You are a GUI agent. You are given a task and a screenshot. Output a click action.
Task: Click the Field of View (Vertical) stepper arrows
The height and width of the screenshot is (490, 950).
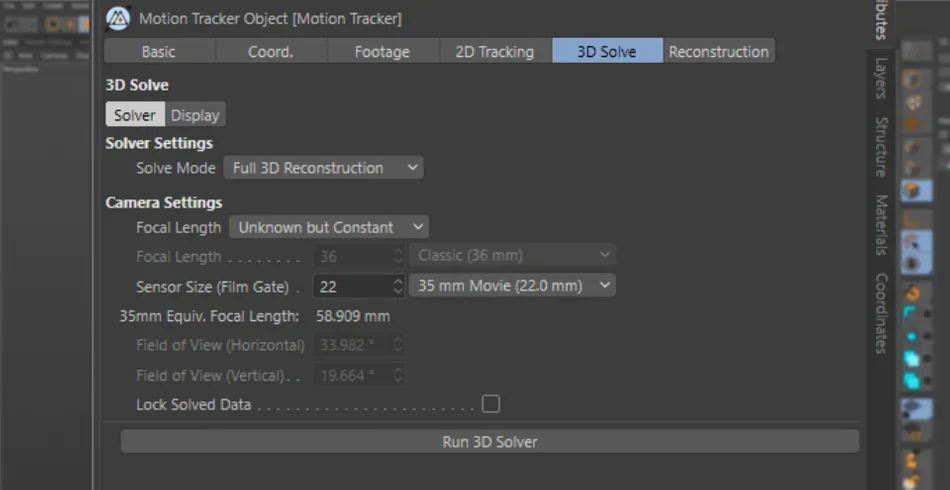[x=398, y=375]
